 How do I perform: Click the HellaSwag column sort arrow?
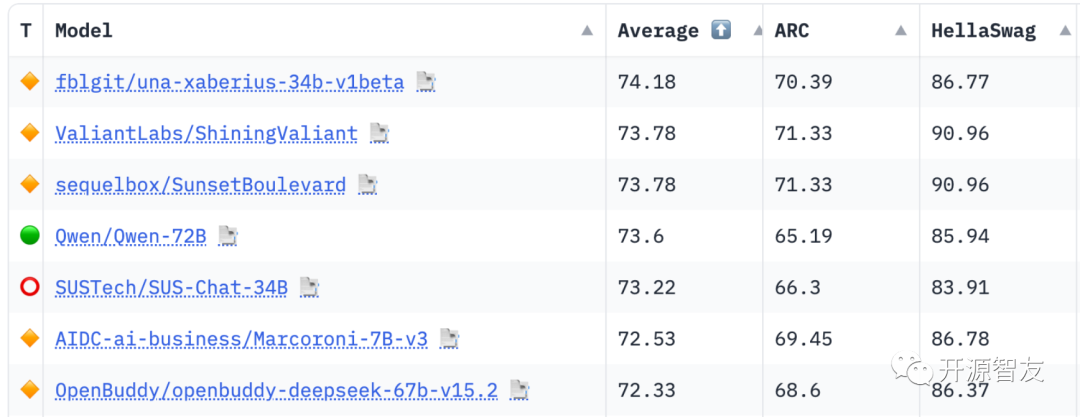pyautogui.click(x=1058, y=31)
